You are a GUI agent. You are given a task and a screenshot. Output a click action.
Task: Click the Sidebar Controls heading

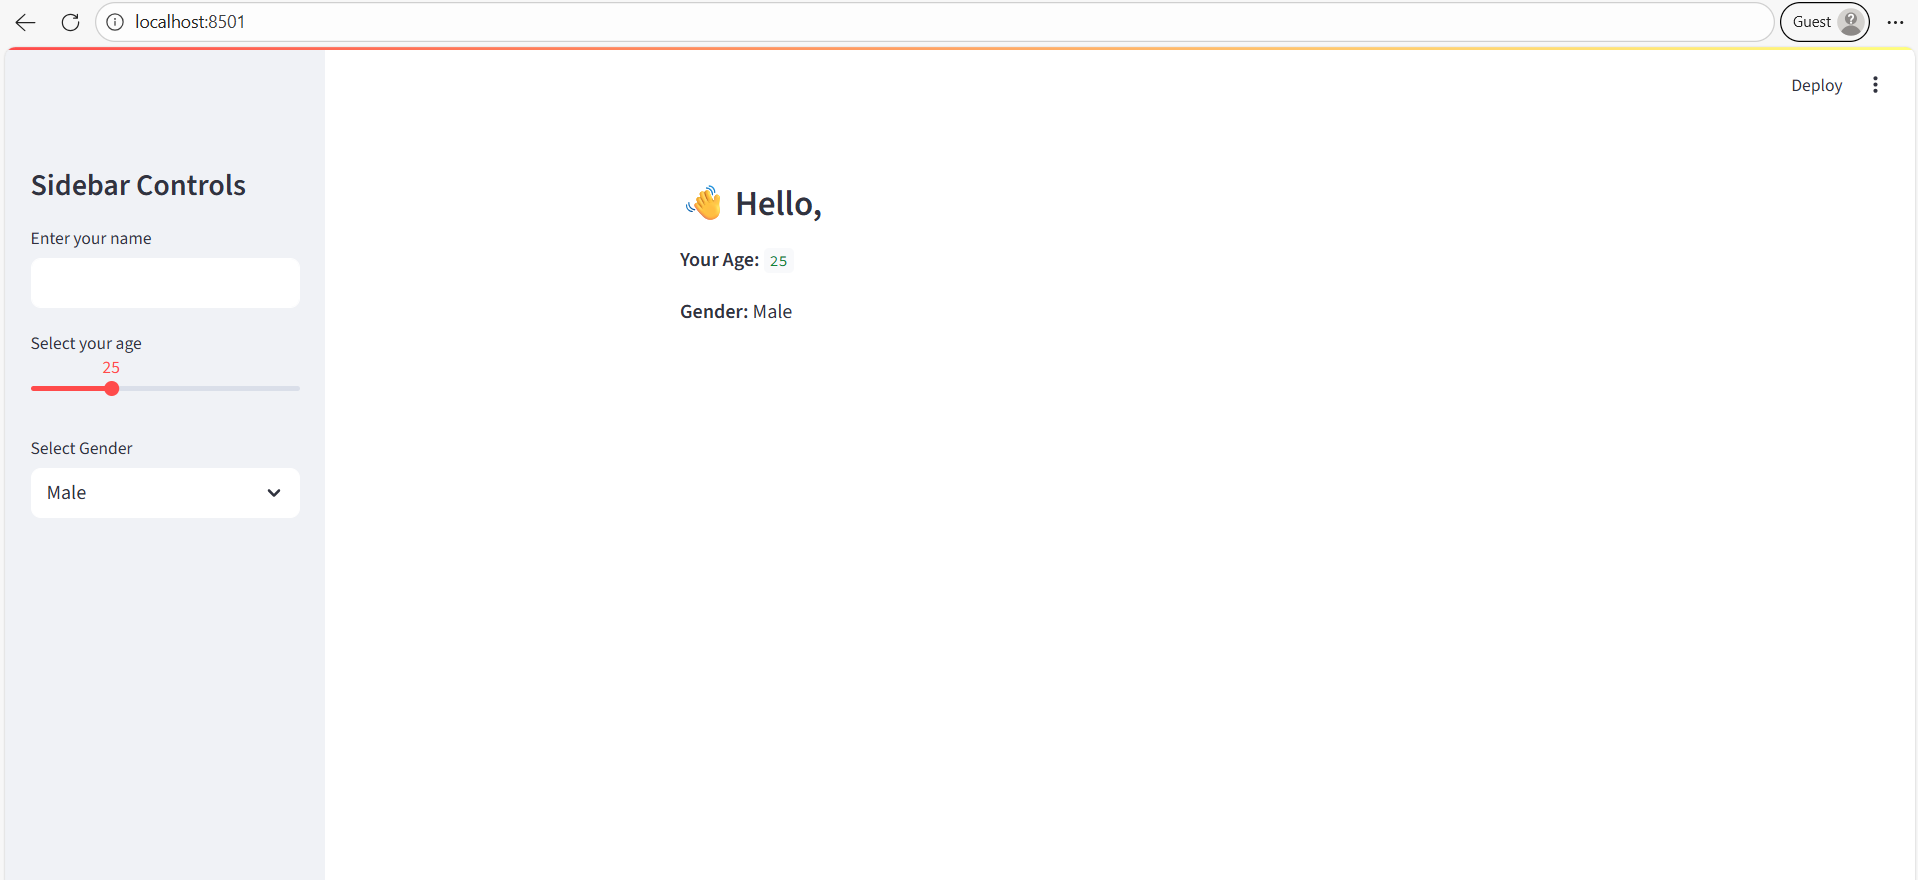[x=138, y=185]
